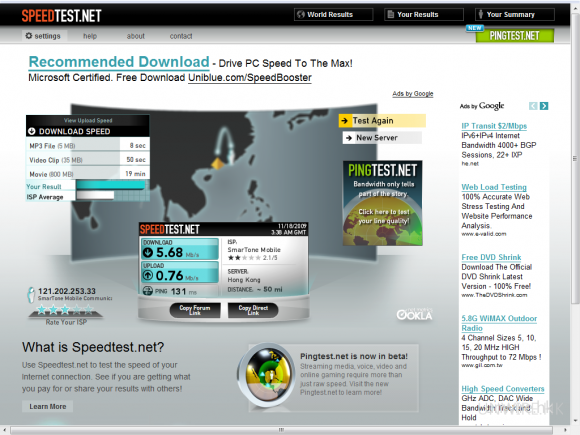The height and width of the screenshot is (435, 580).
Task: Click the previous ads arrow icon
Action: (x=533, y=106)
